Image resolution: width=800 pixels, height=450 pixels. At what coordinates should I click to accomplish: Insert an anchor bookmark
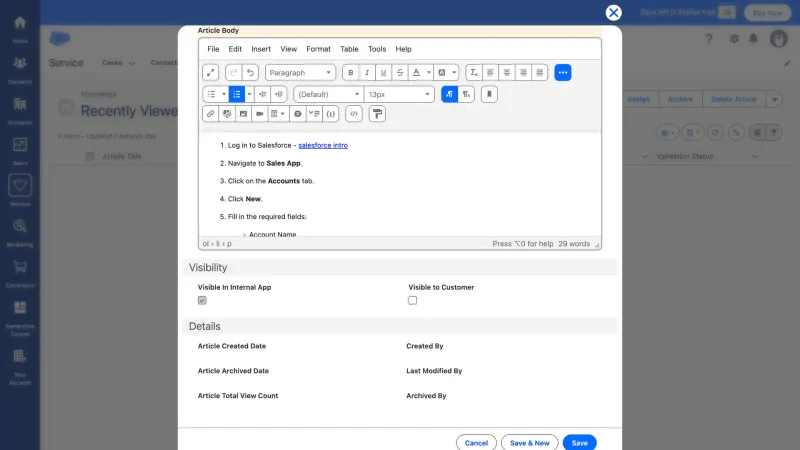489,94
